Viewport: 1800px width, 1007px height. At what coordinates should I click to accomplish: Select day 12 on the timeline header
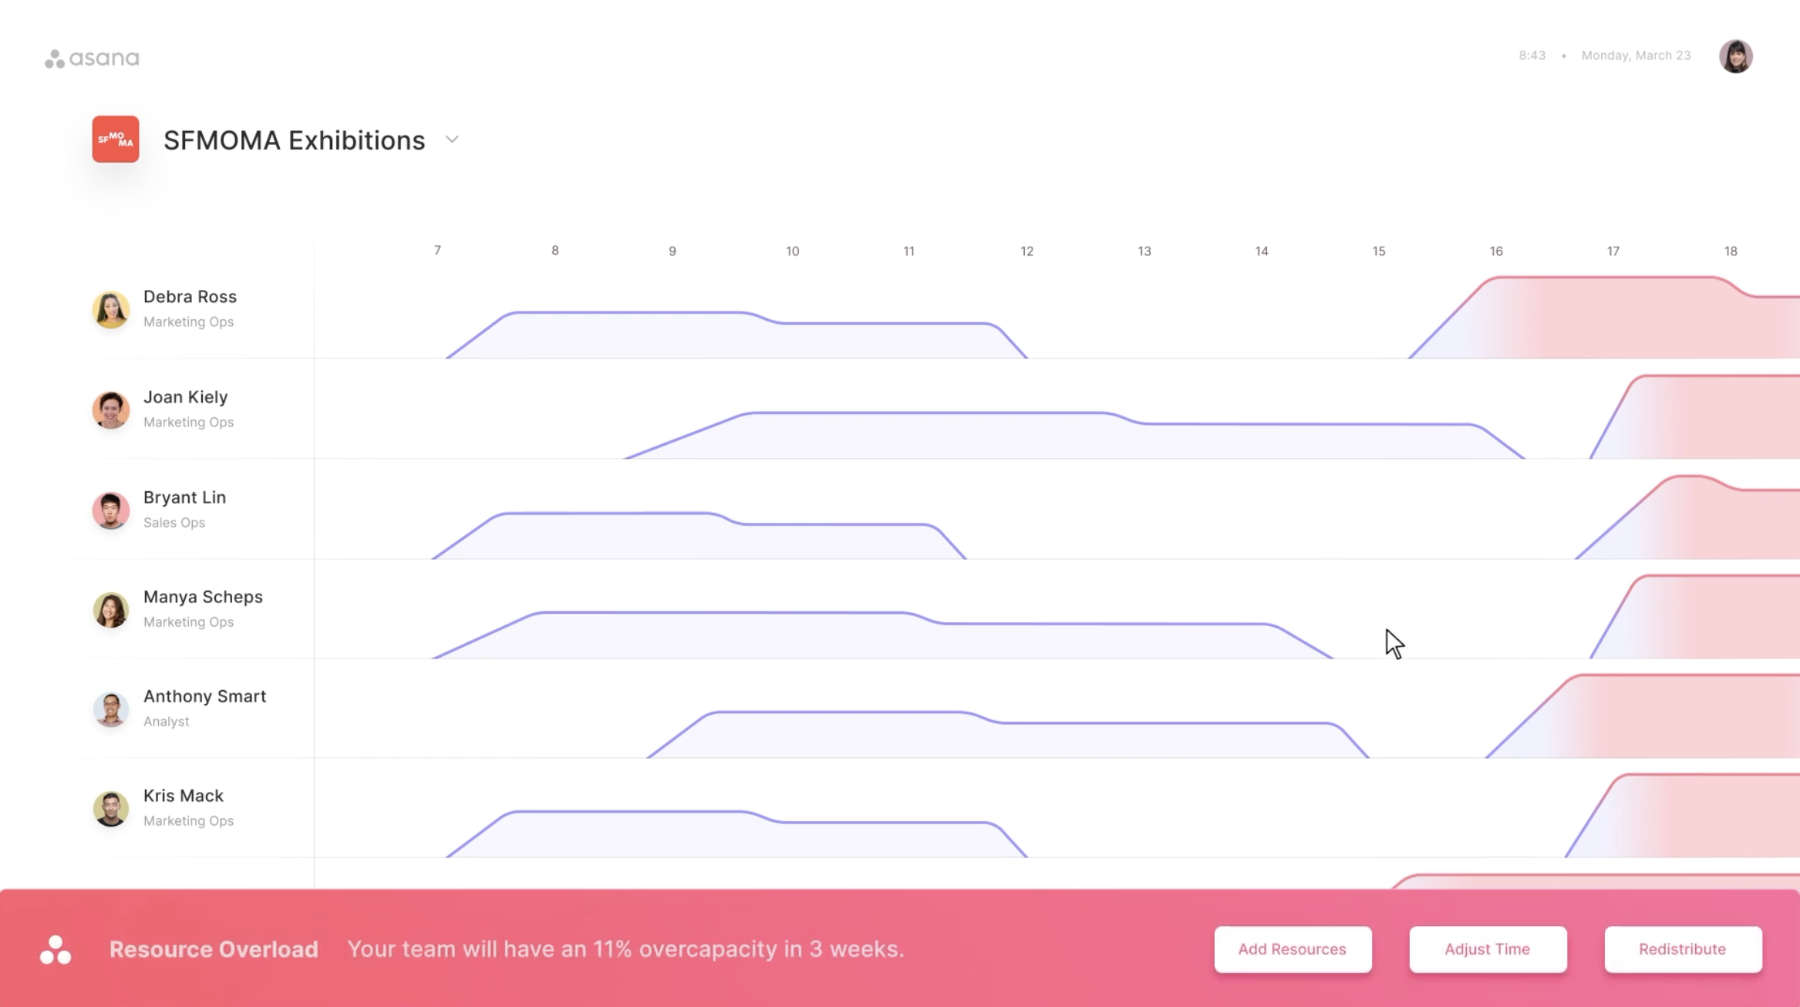(1027, 251)
